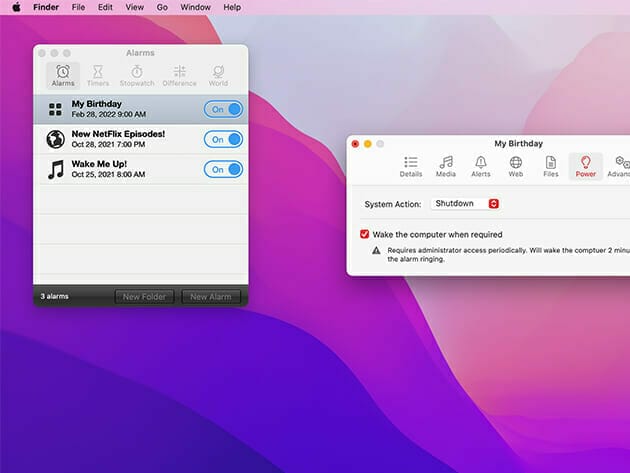Turn off the My Birthday alarm switch

coord(223,109)
